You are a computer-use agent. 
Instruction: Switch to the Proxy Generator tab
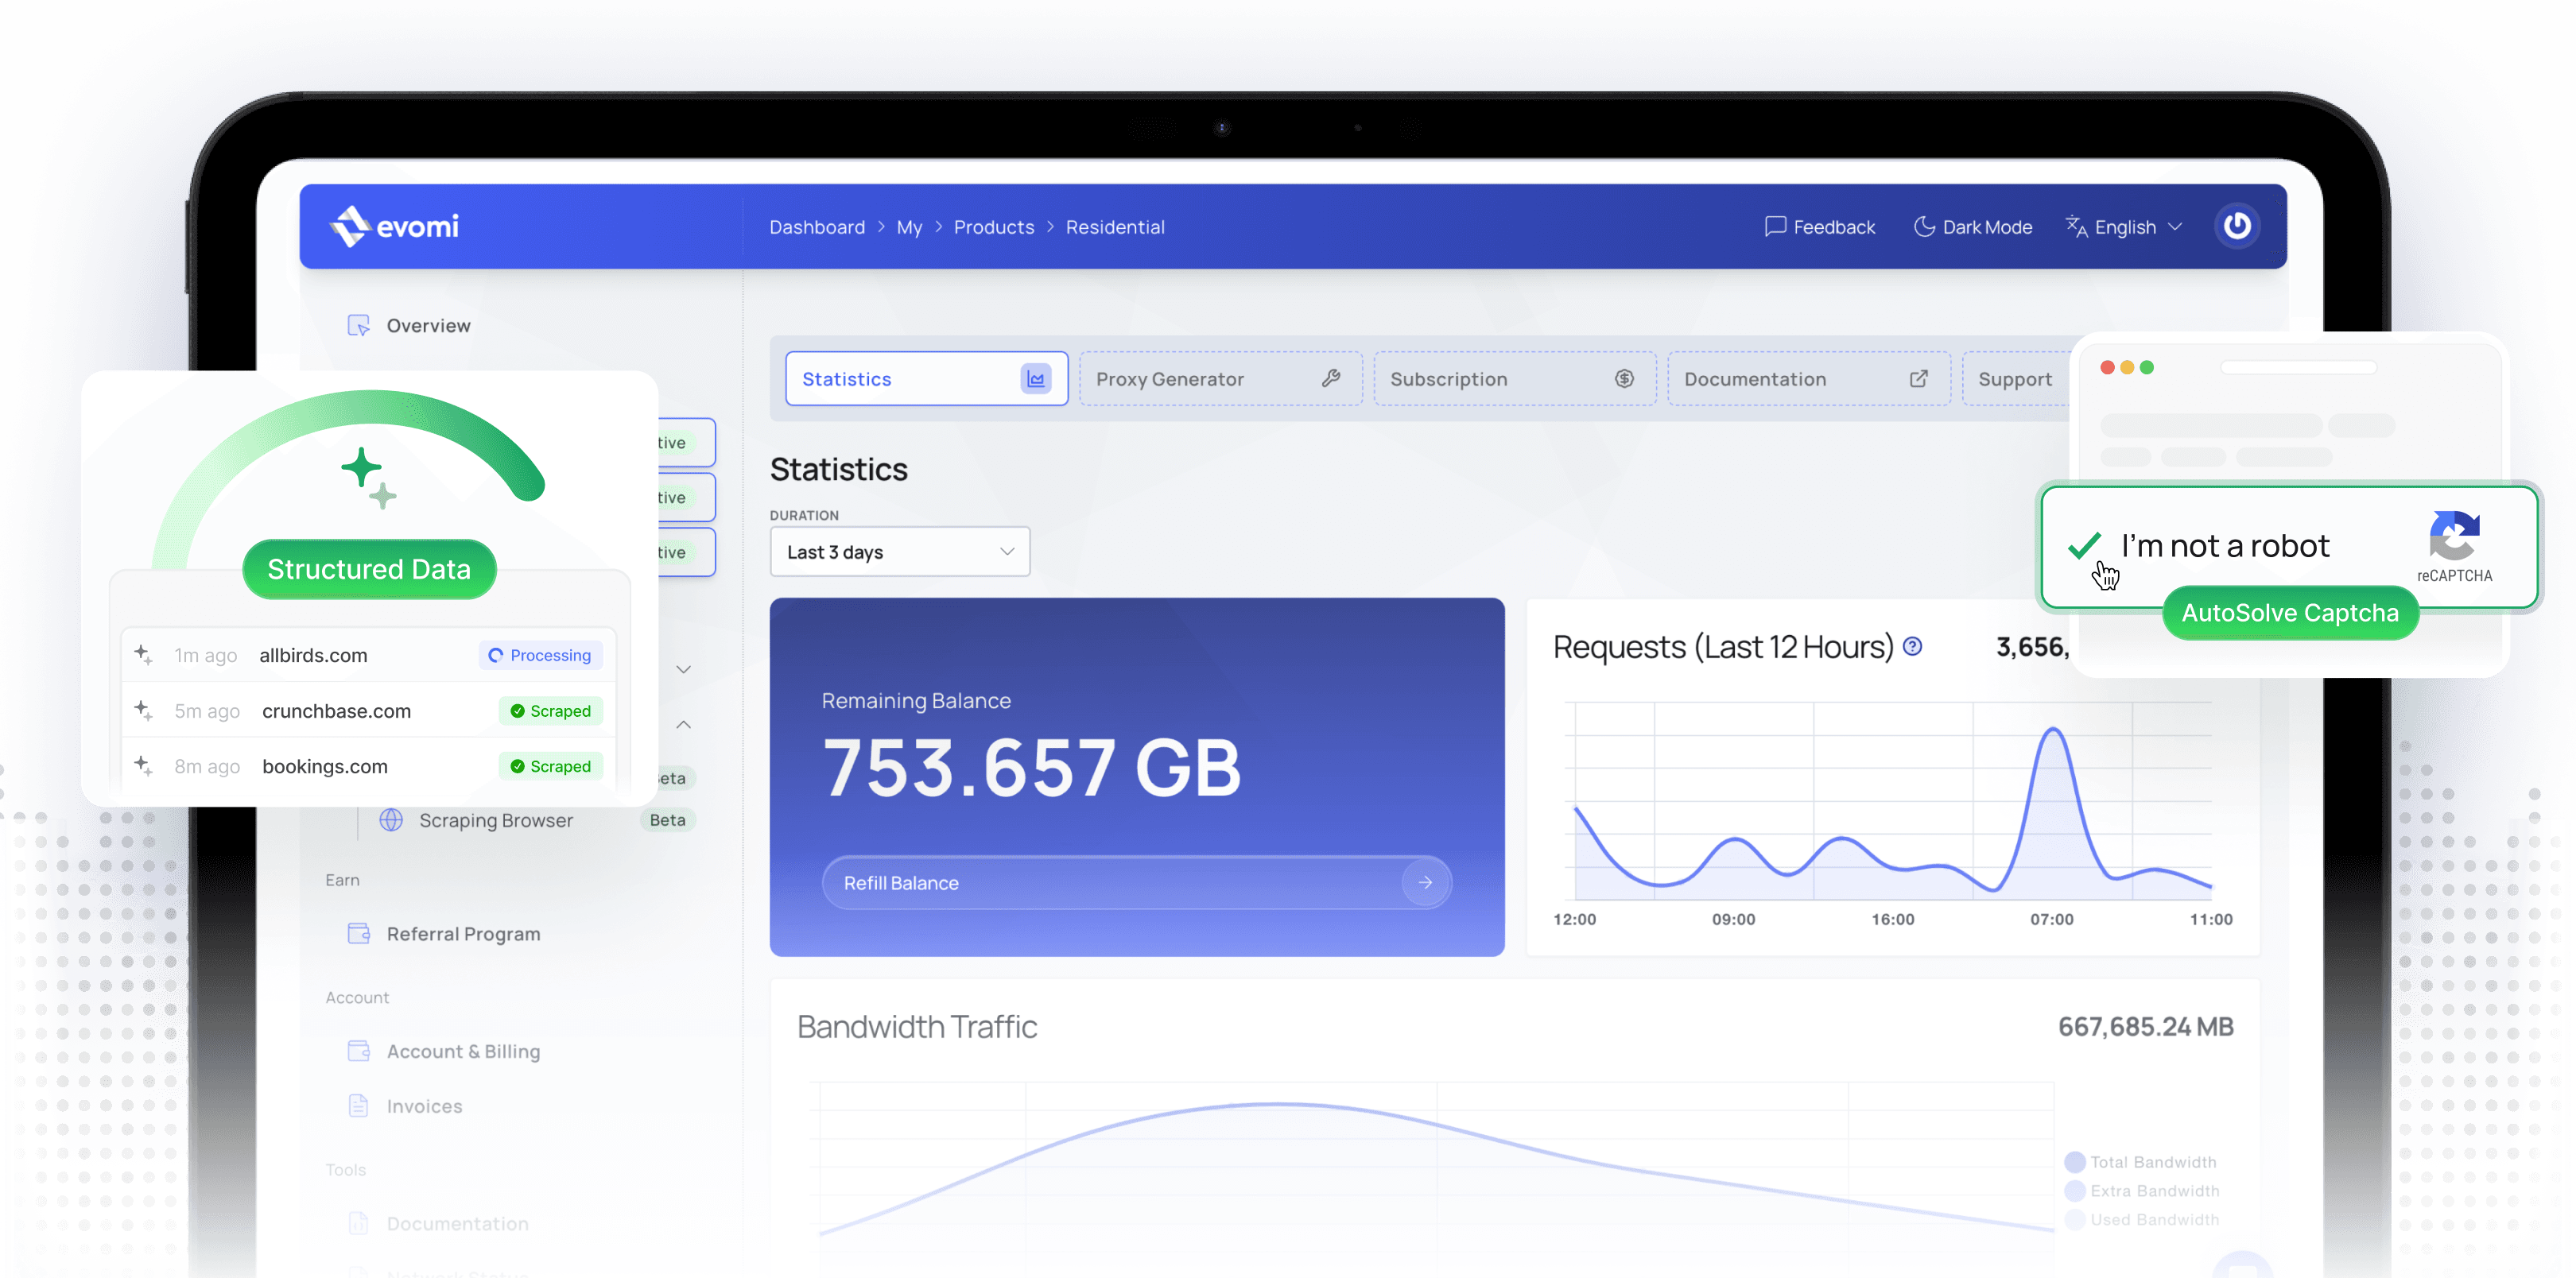click(1219, 379)
